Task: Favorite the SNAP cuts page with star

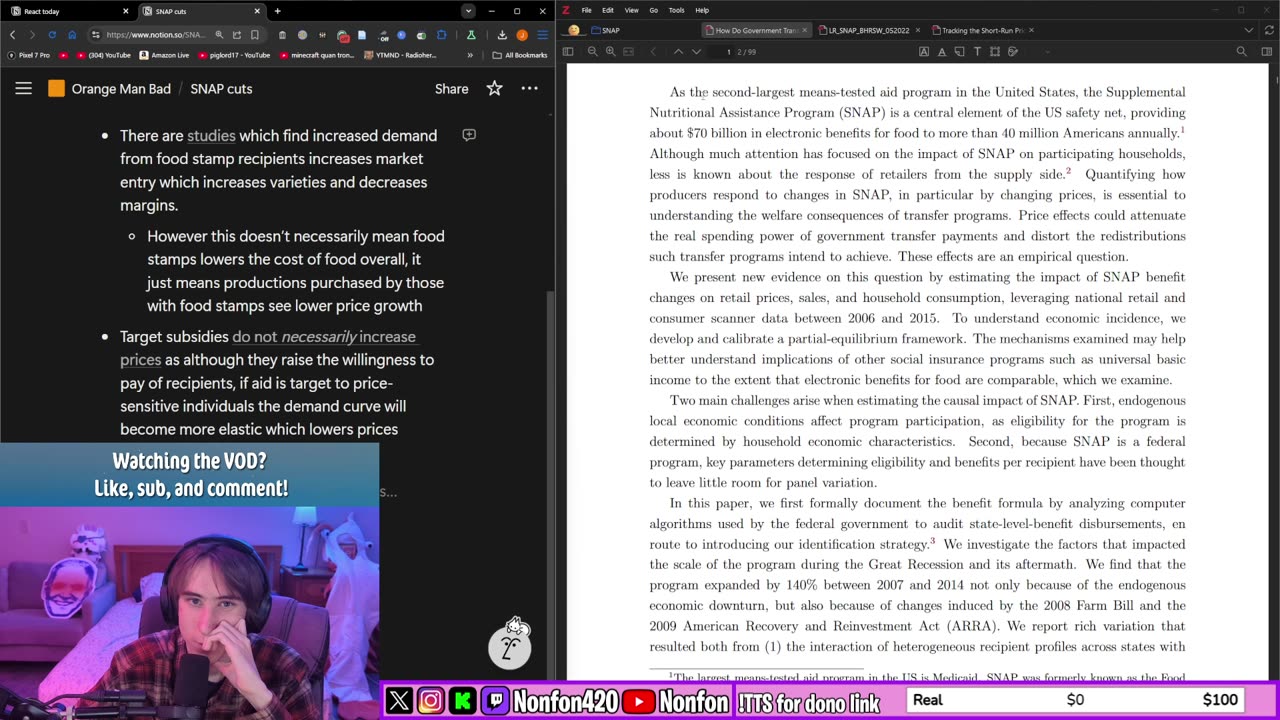Action: click(x=494, y=88)
